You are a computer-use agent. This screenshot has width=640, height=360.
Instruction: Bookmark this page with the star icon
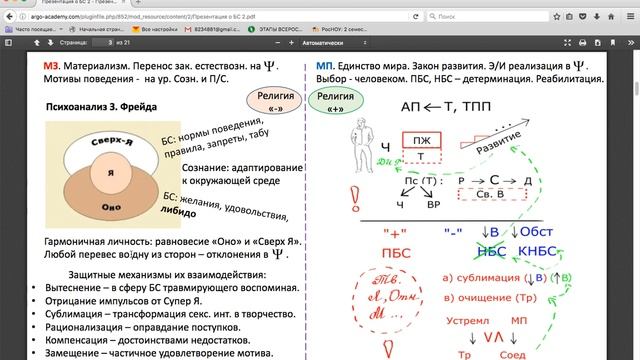(x=557, y=17)
